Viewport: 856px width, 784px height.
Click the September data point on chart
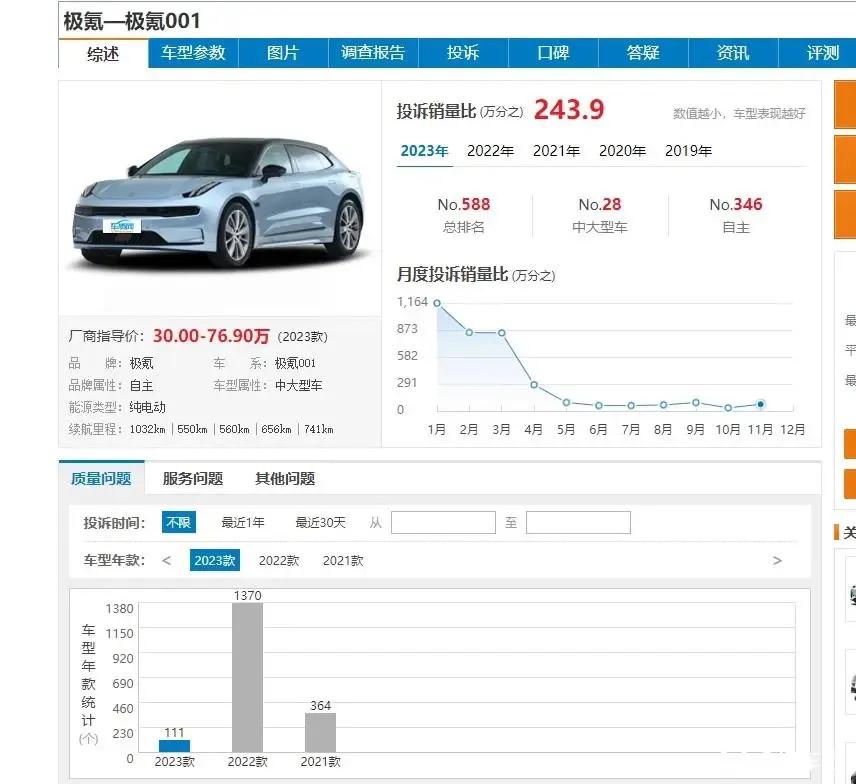pyautogui.click(x=696, y=402)
